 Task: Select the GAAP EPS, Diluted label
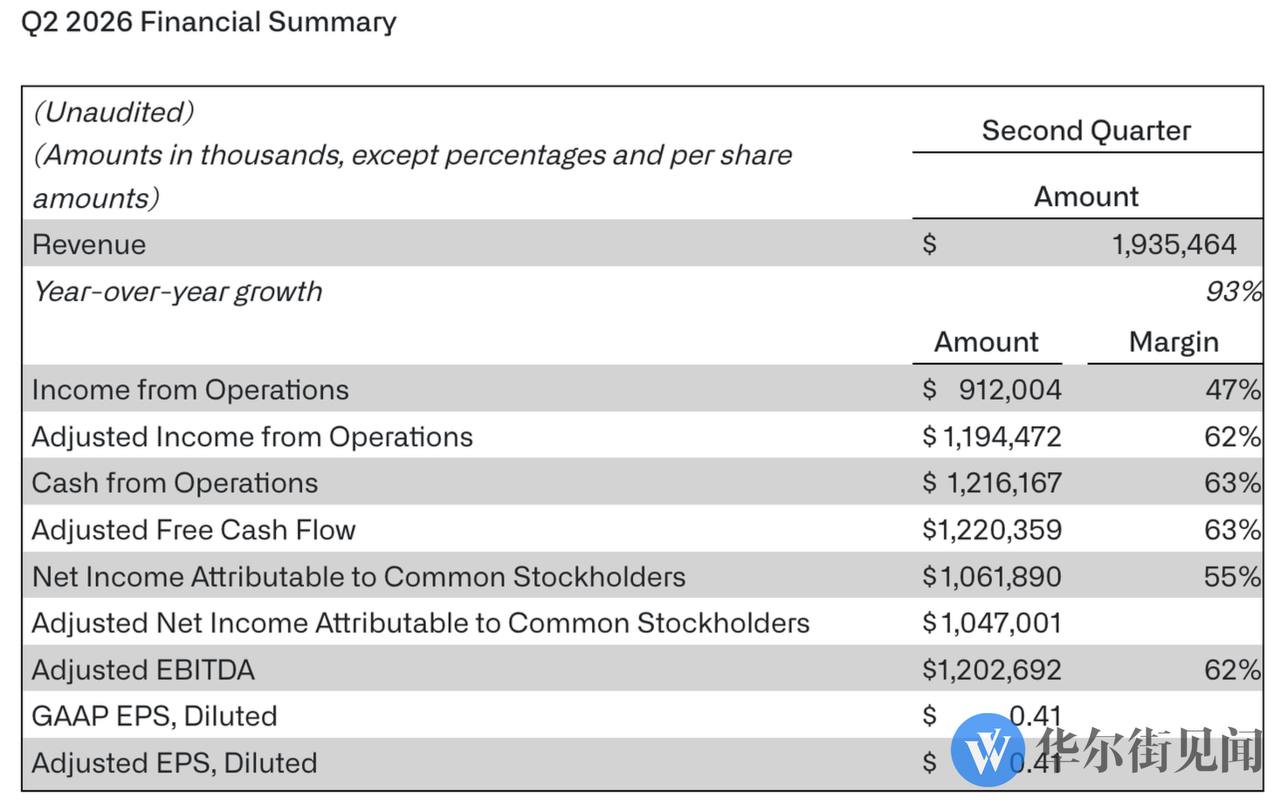[155, 716]
